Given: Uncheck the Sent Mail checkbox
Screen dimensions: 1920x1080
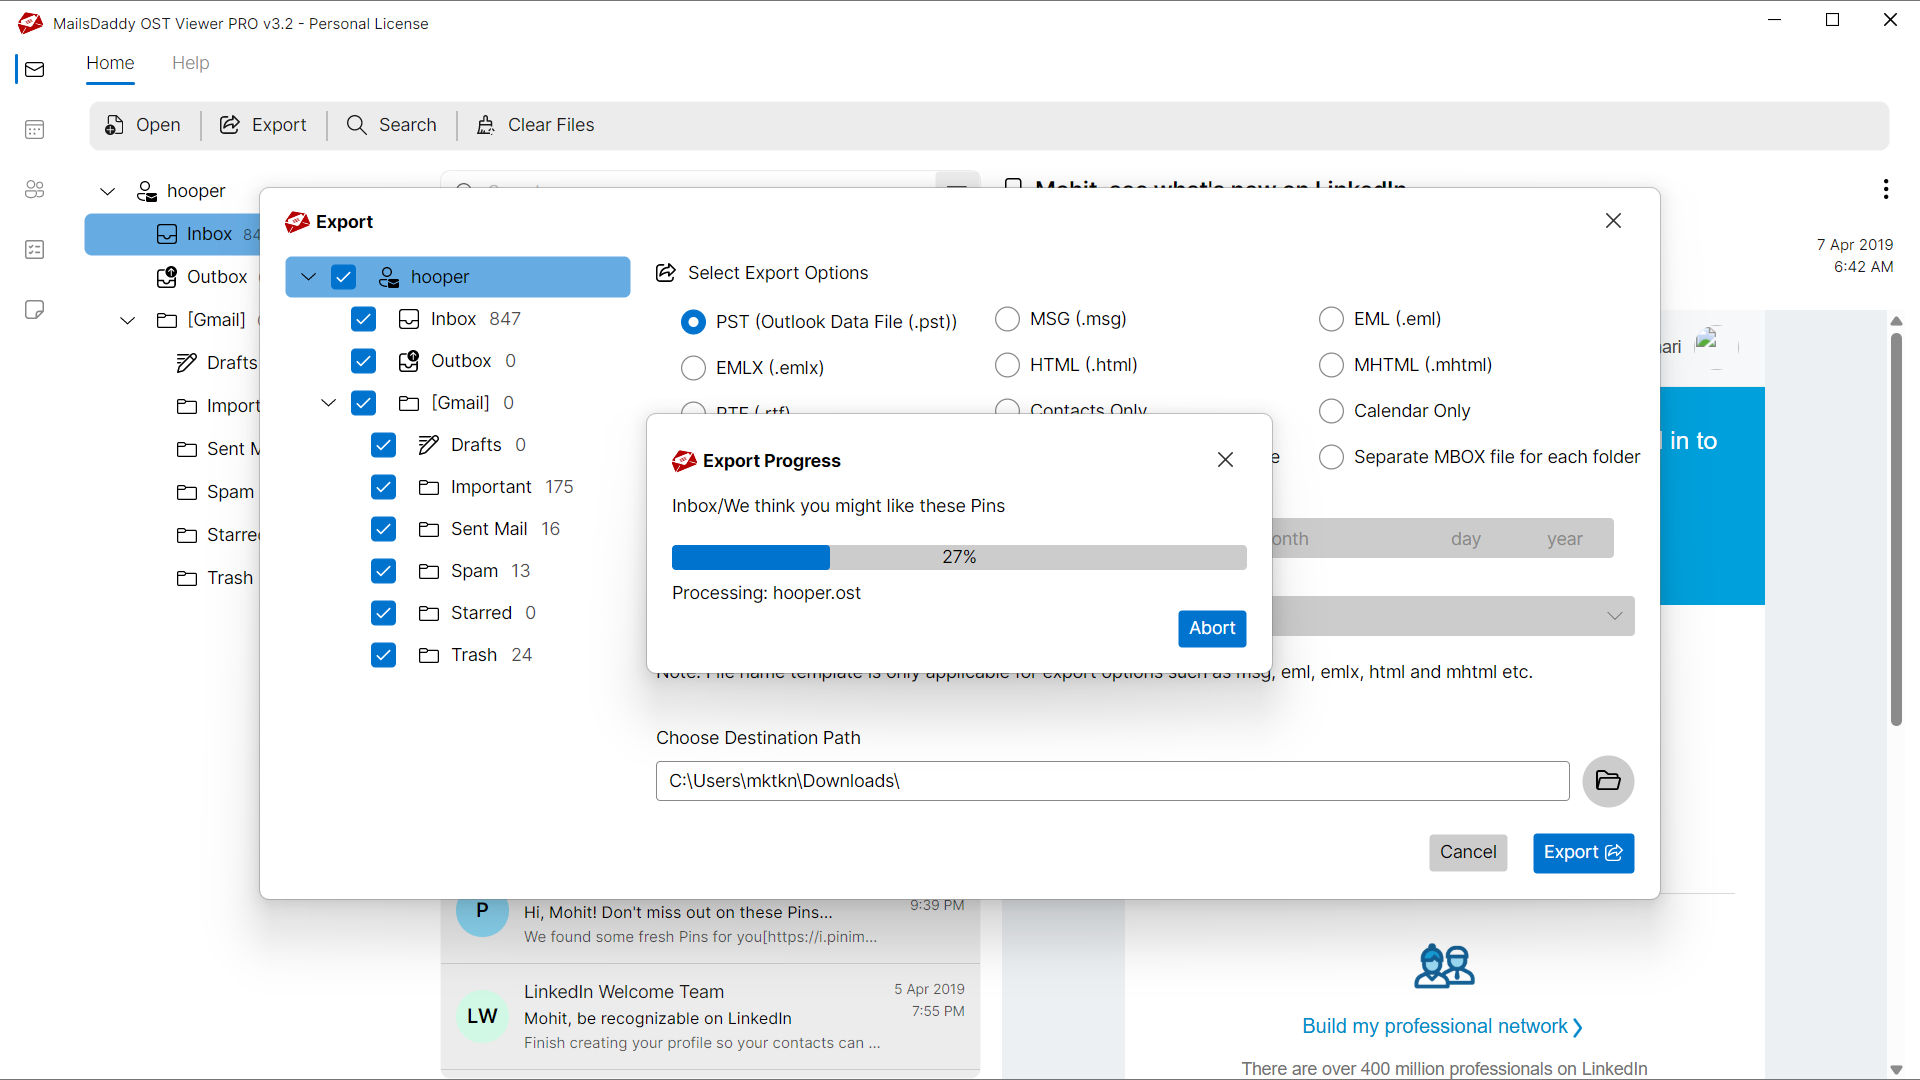Looking at the screenshot, I should tap(383, 529).
